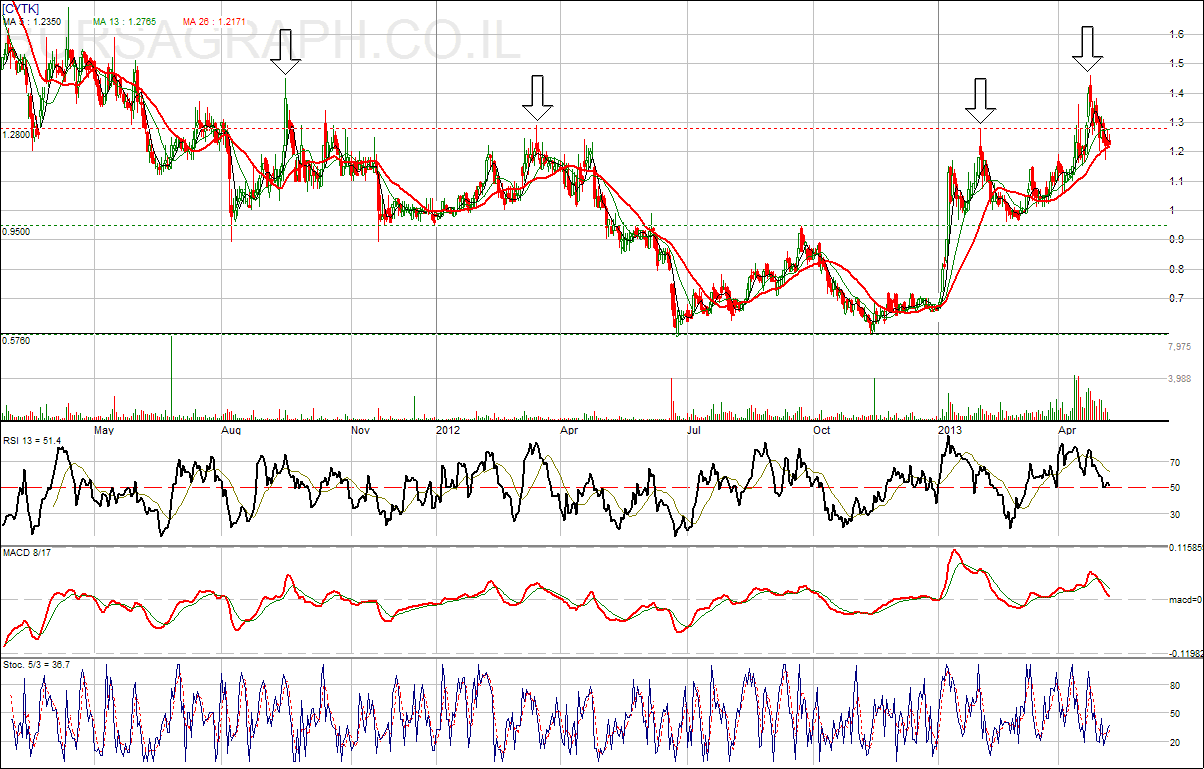Click the 0.11585 MACD upper bound value

point(1184,549)
